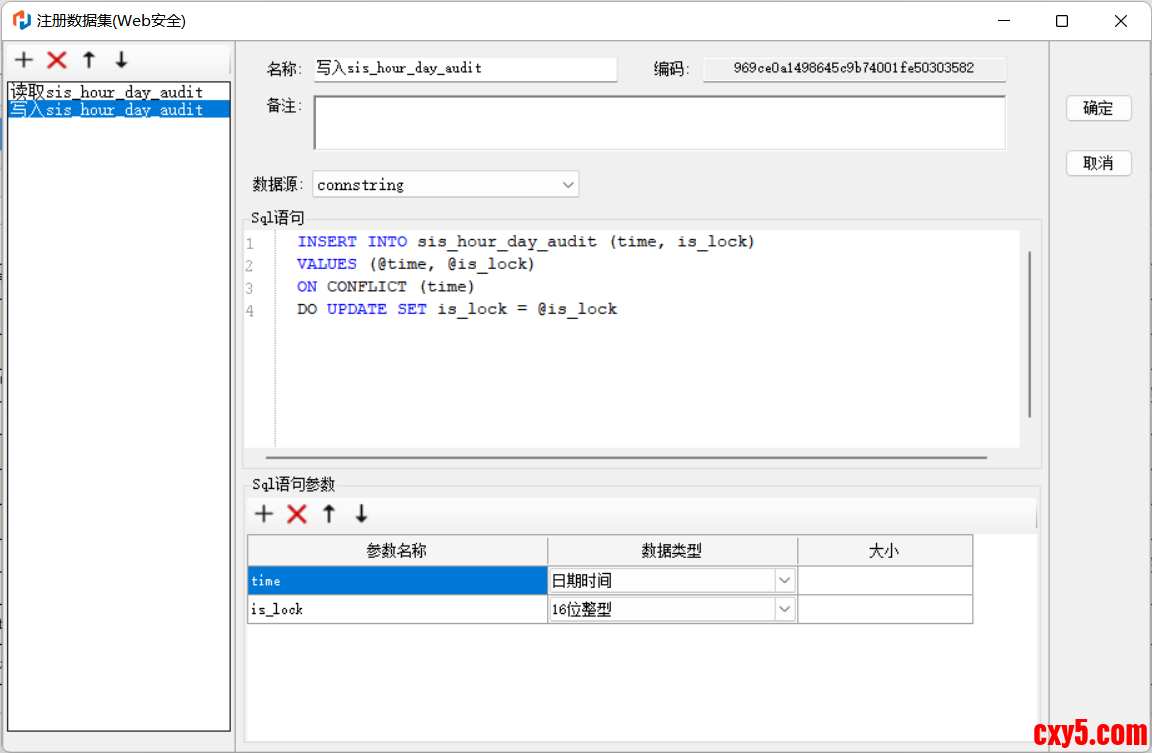Click the 数据类型 column header

tap(672, 551)
